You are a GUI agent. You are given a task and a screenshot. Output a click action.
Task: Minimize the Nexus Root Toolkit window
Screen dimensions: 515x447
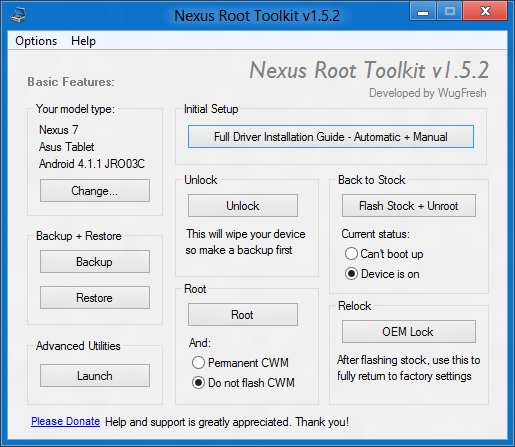pos(423,12)
